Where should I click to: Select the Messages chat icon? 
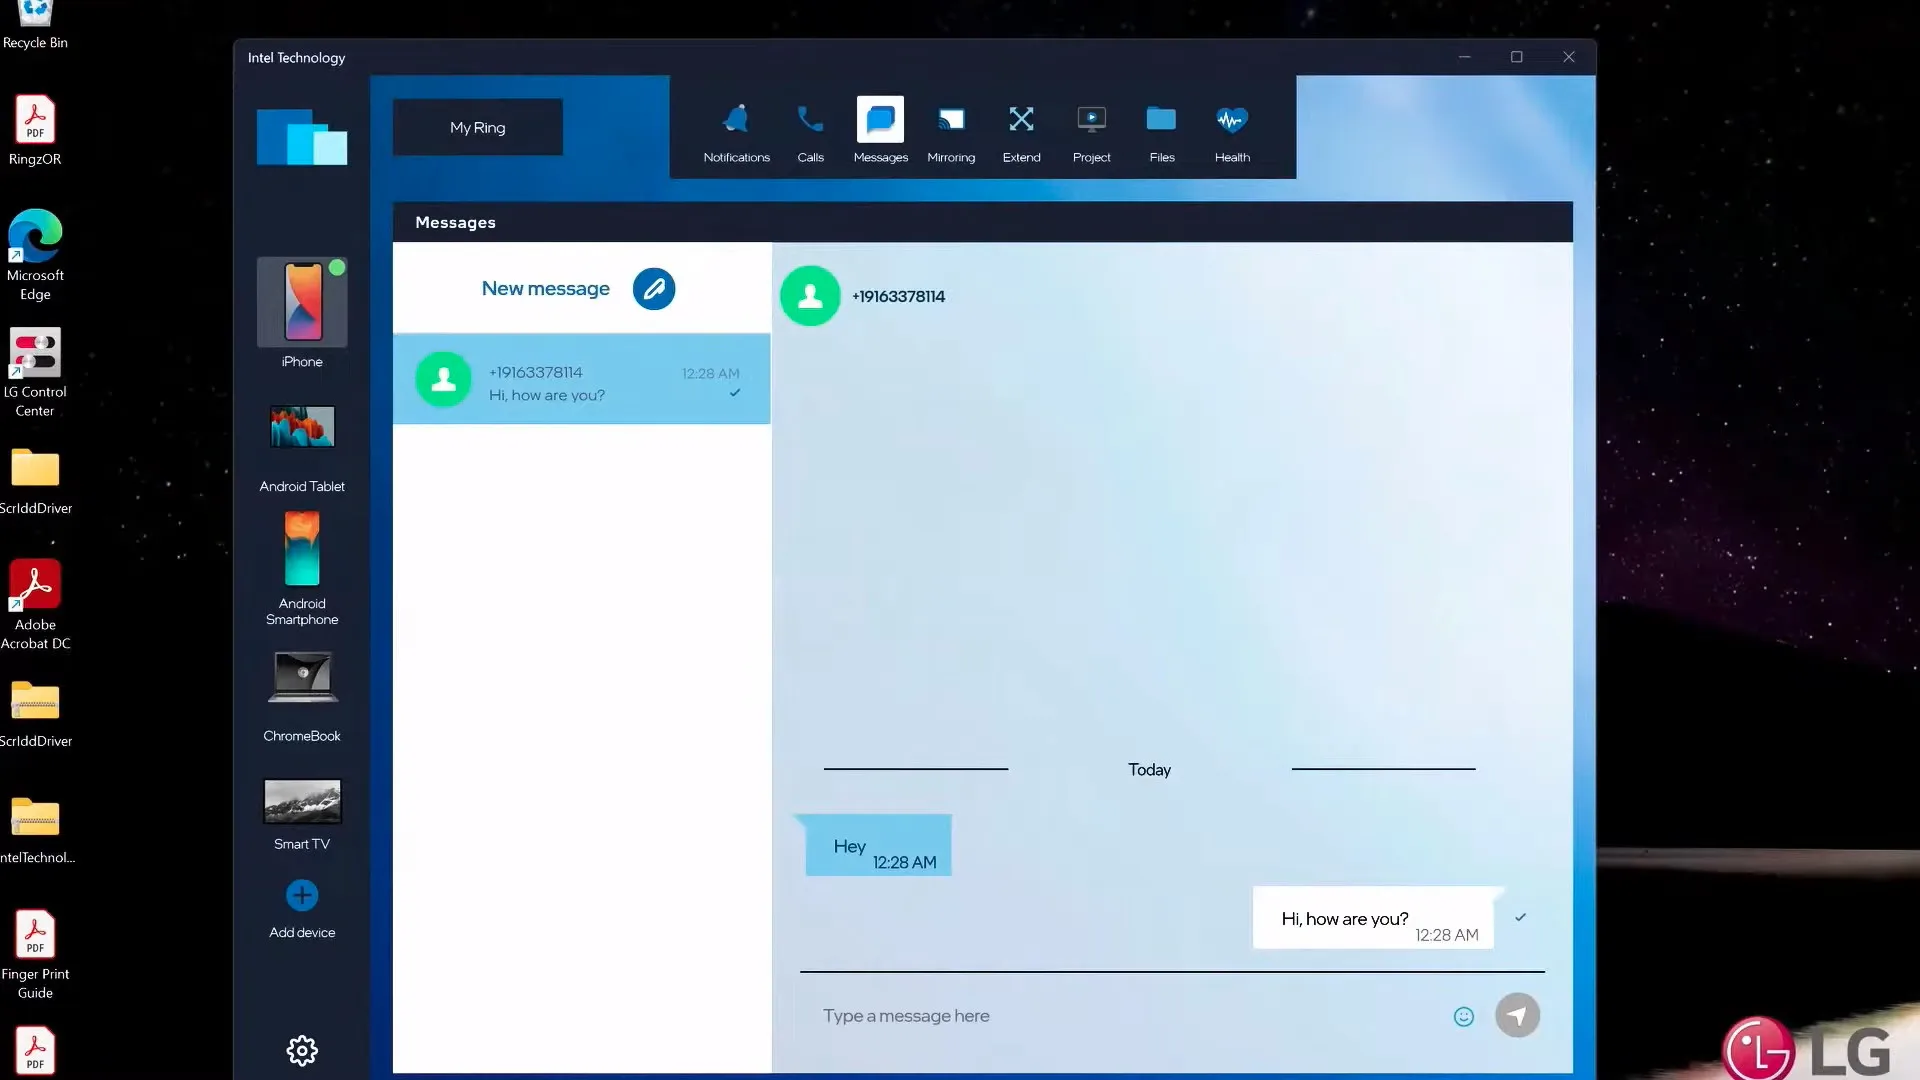[880, 120]
